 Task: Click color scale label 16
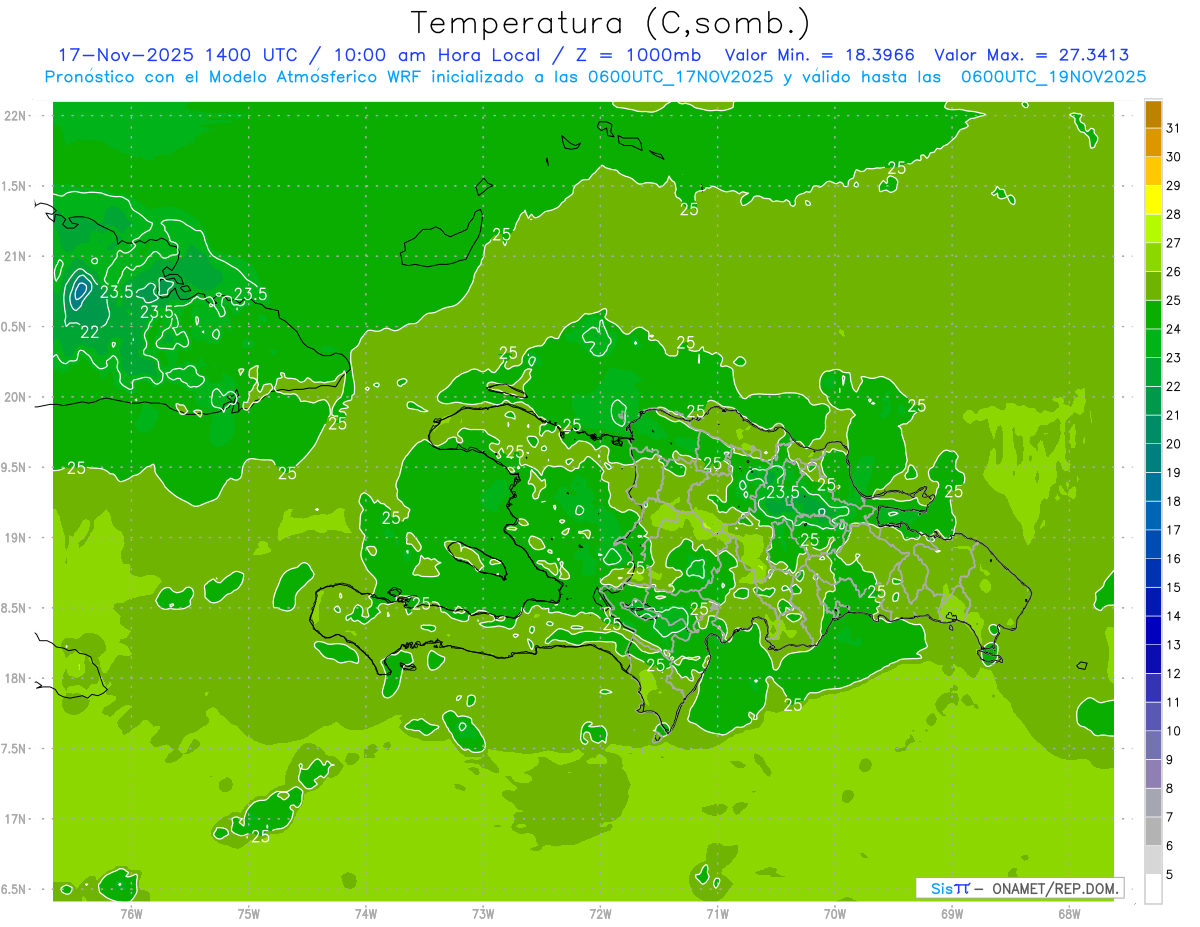tap(1174, 559)
